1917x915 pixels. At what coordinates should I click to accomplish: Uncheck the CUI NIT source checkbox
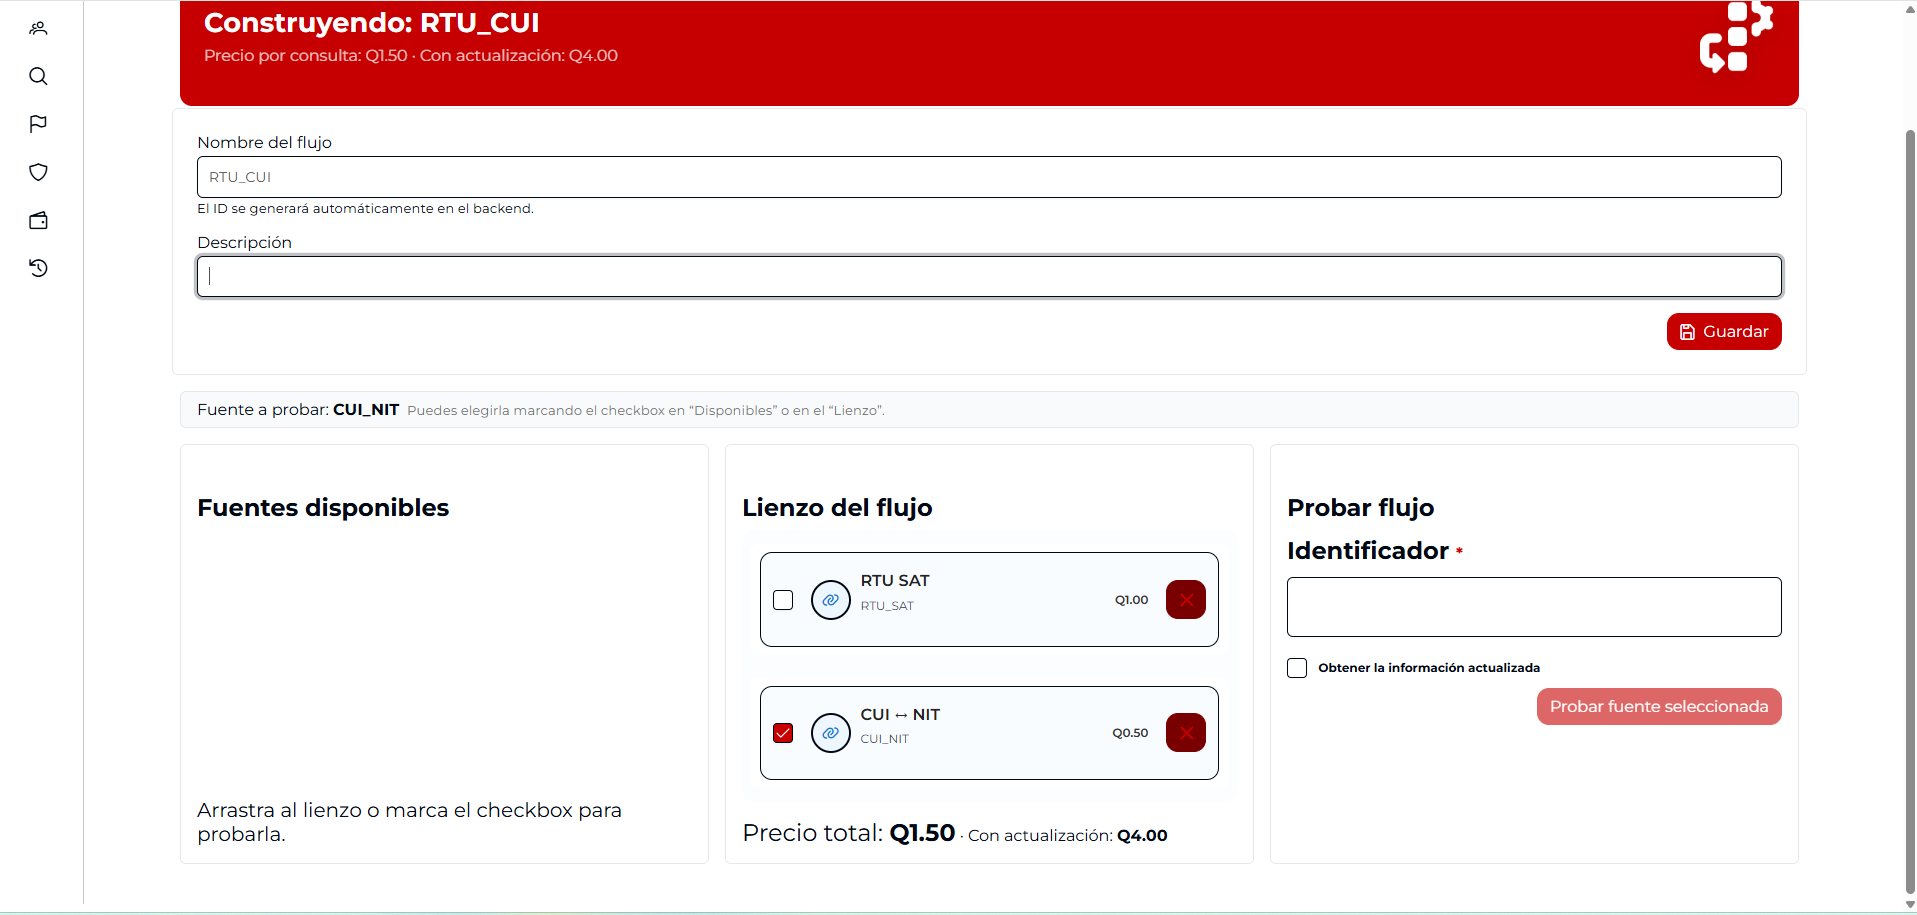(x=783, y=733)
